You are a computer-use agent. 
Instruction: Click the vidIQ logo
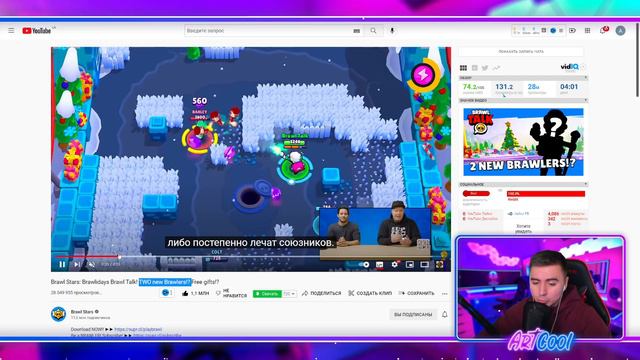(569, 67)
